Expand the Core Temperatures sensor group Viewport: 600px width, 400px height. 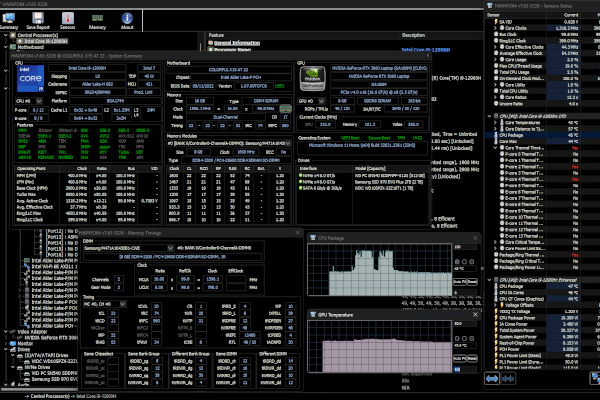coord(496,122)
